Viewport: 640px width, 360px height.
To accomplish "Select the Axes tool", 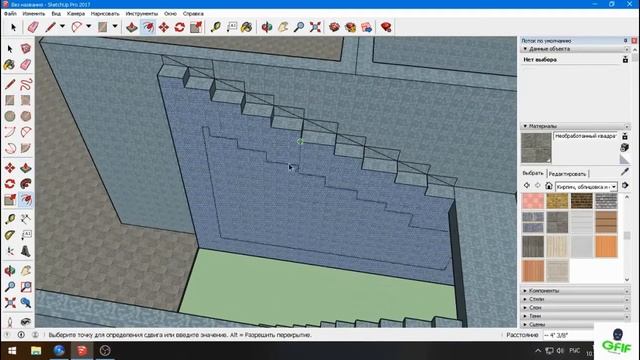I will (10, 251).
